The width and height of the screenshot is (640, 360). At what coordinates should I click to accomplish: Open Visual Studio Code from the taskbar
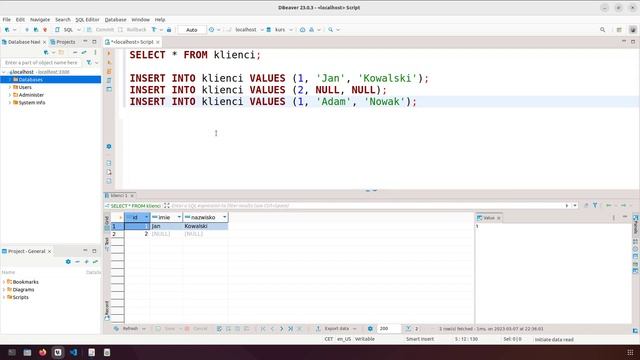[73, 352]
